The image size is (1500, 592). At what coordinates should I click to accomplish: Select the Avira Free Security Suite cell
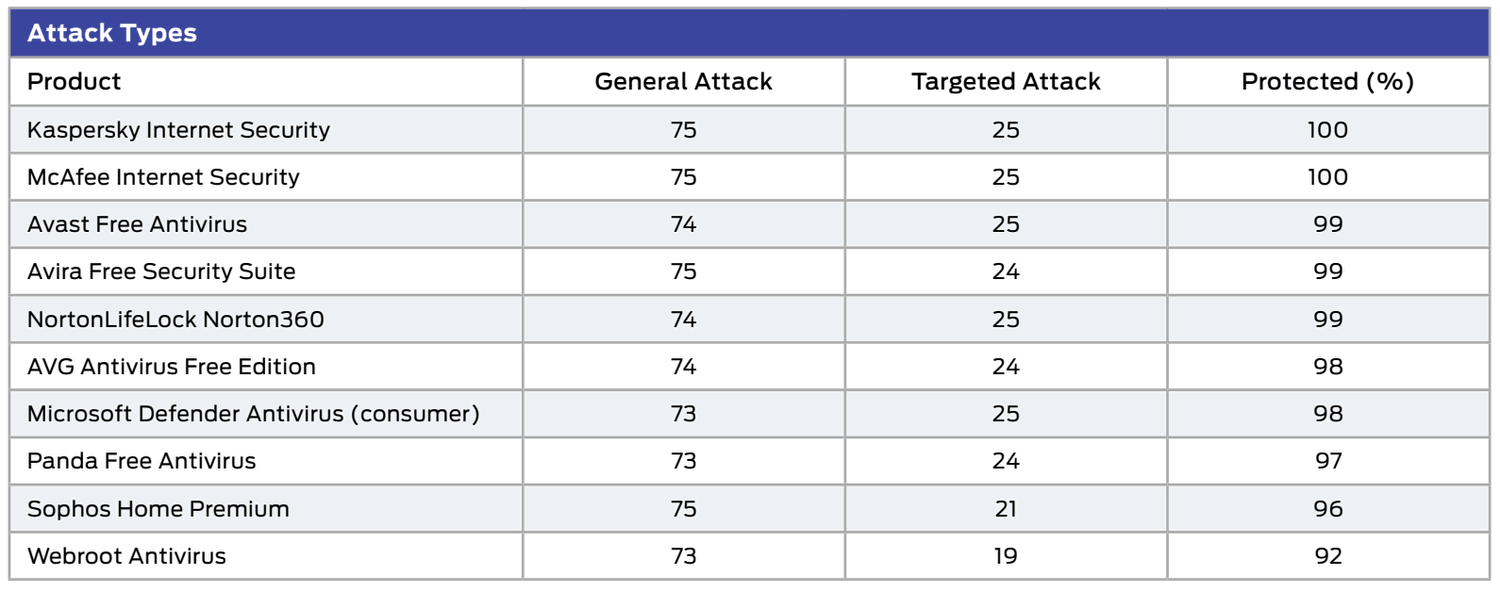[x=161, y=272]
